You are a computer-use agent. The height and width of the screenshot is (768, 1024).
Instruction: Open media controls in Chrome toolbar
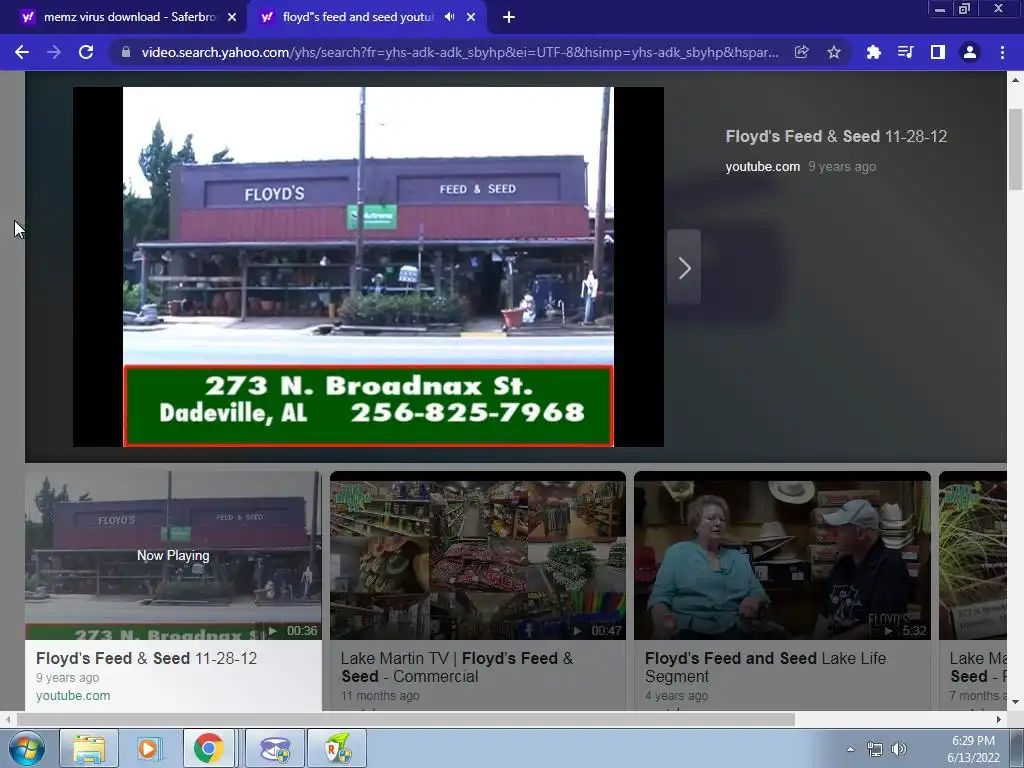905,52
